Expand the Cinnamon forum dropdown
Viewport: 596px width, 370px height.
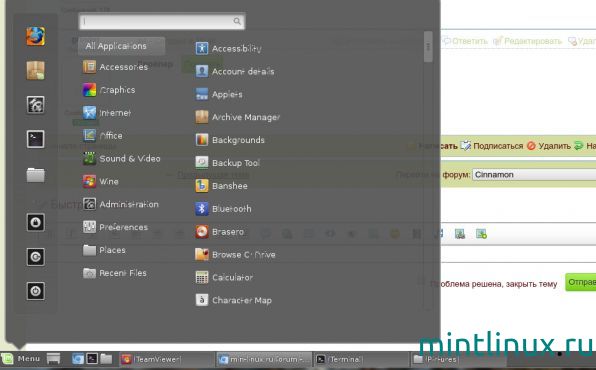534,175
